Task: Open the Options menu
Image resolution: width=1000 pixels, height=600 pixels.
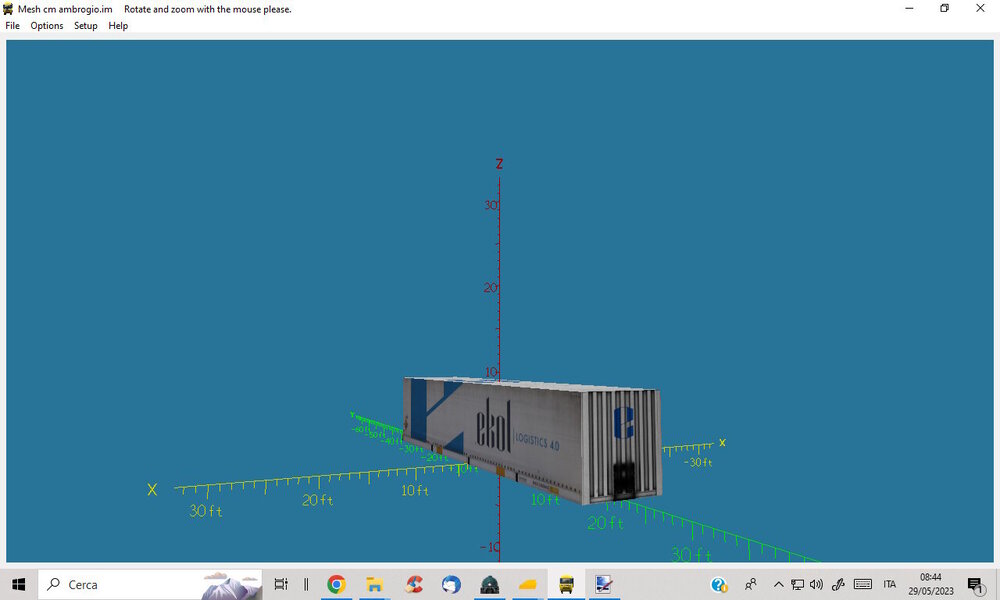Action: coord(47,26)
